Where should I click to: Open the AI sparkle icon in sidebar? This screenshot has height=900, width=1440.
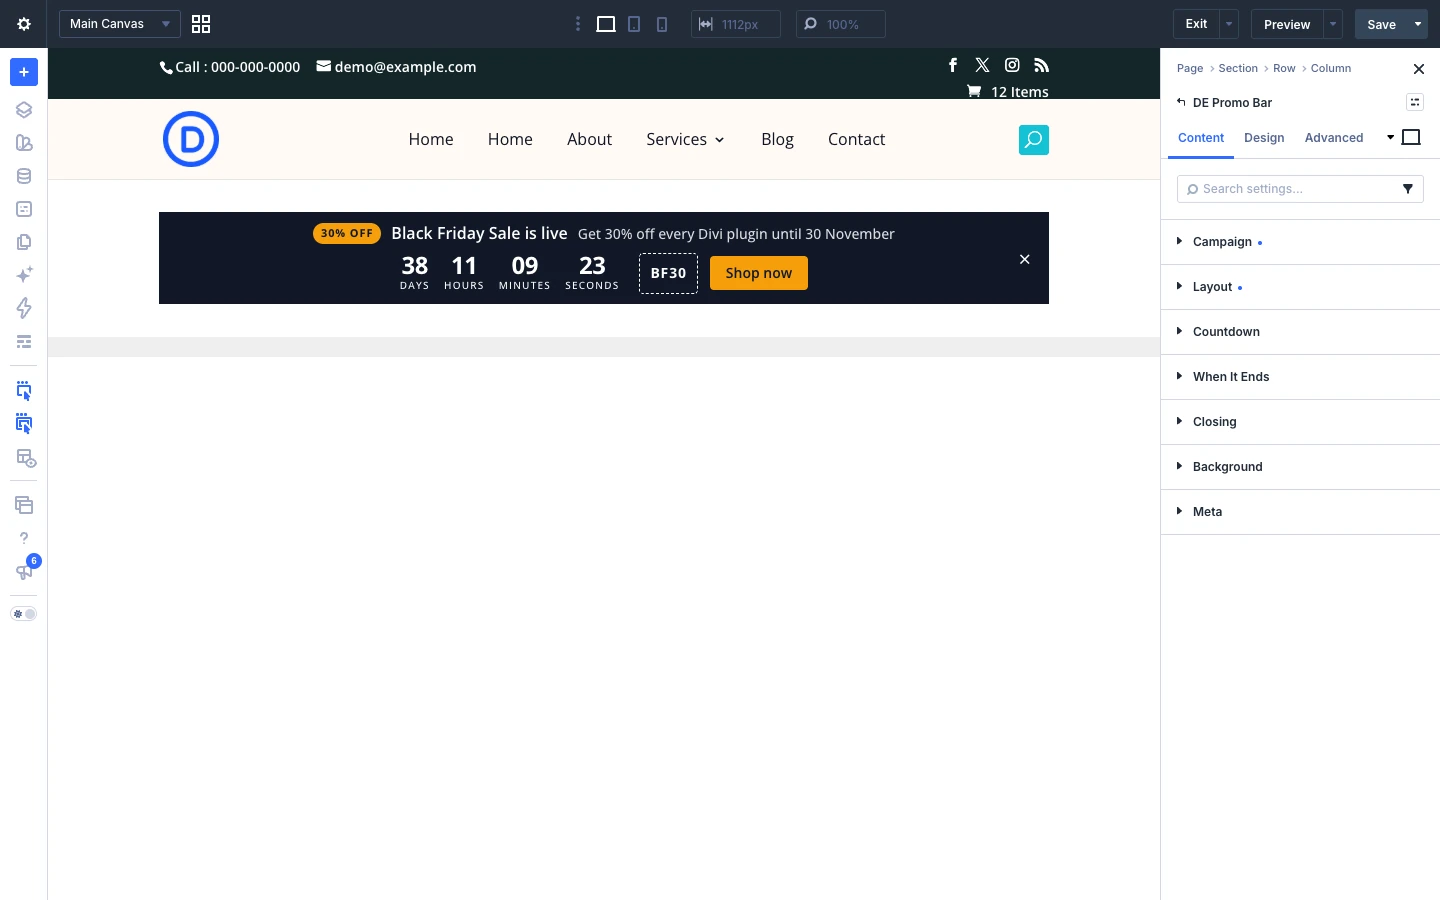tap(24, 275)
